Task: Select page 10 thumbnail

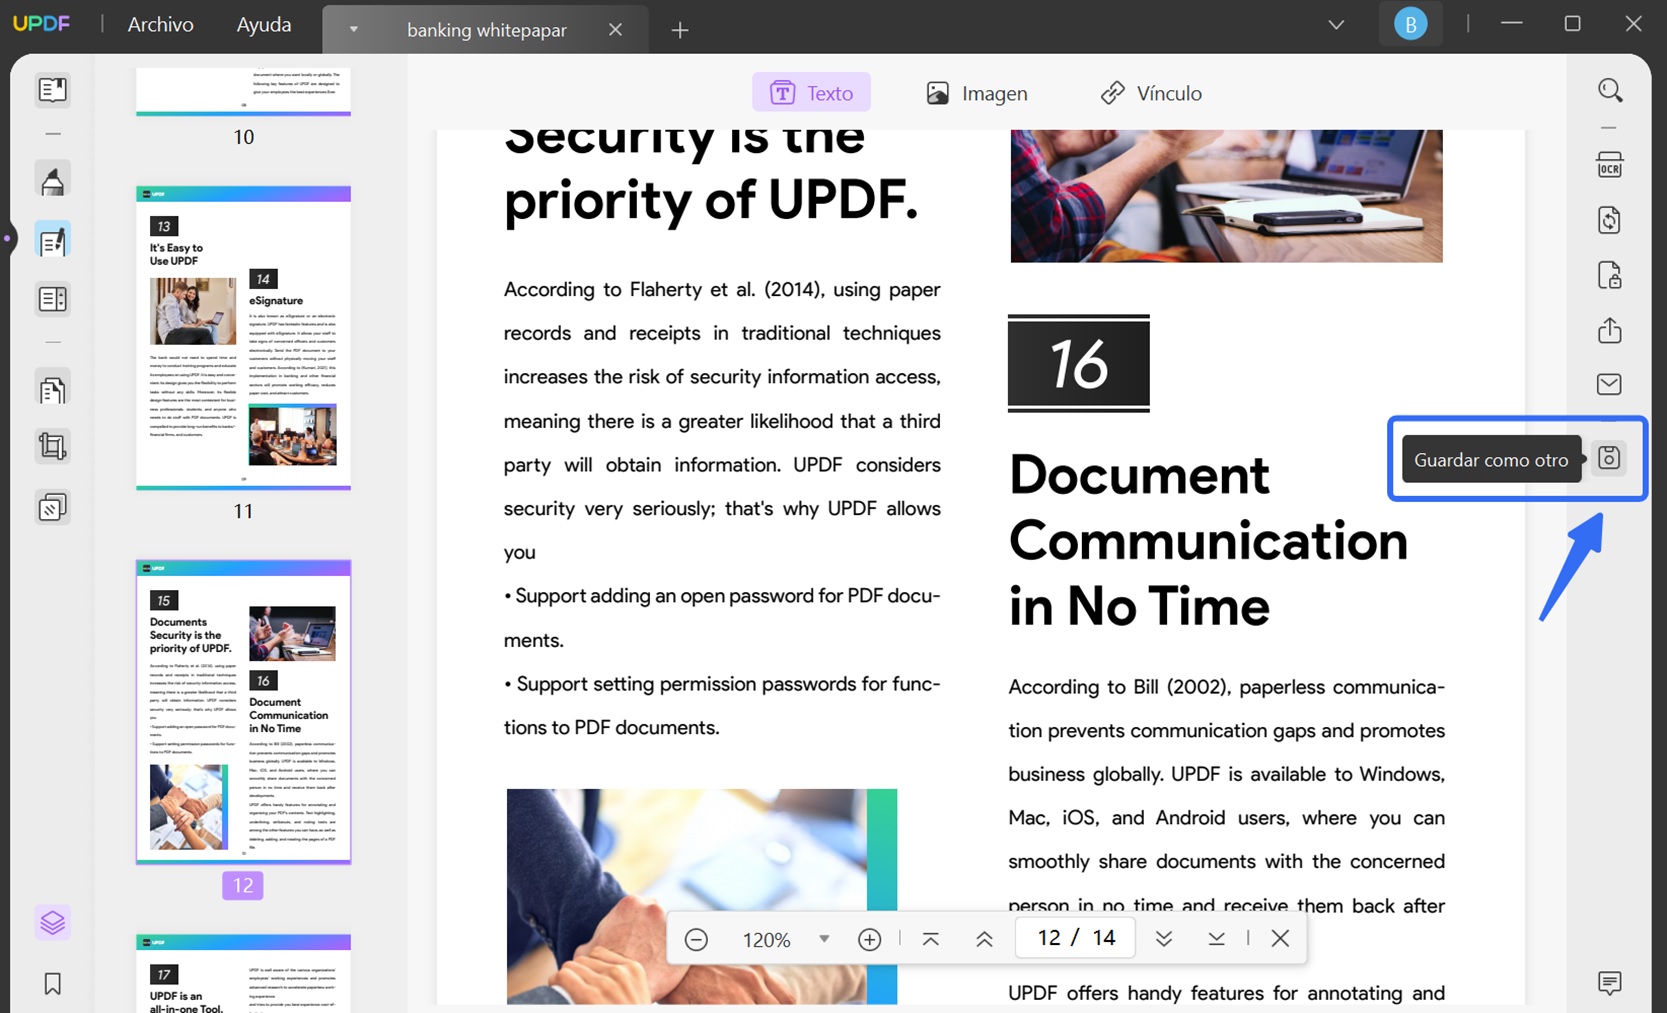Action: point(243,91)
